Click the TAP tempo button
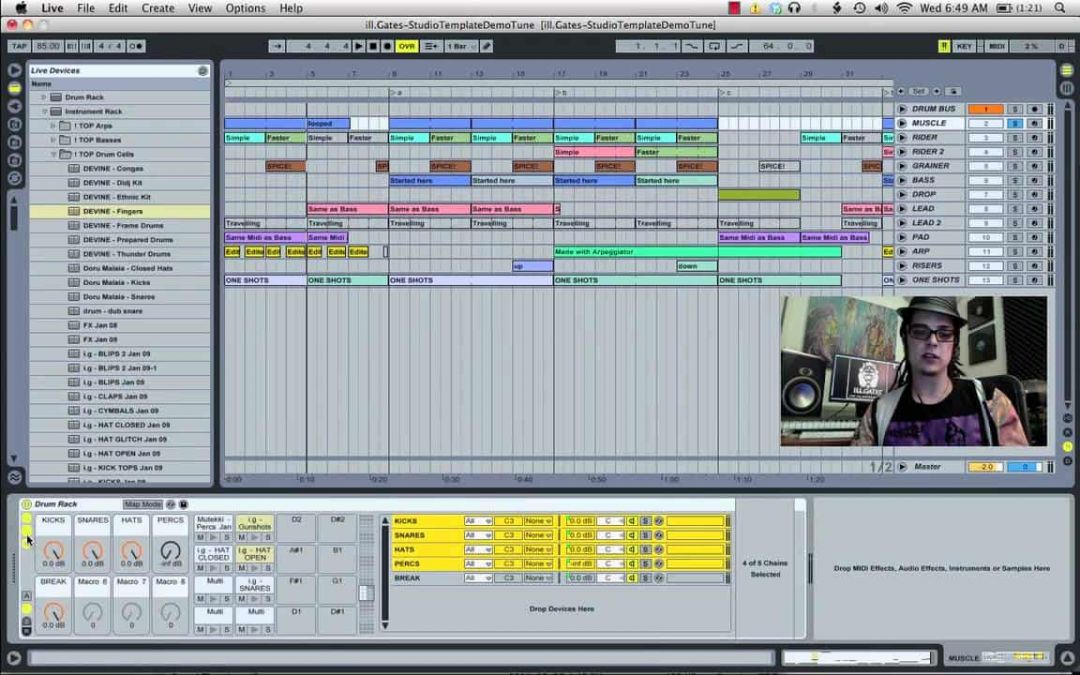This screenshot has width=1080, height=675. click(19, 46)
